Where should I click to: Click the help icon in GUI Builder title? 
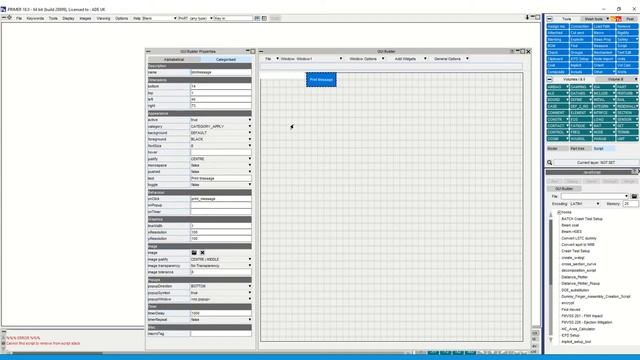point(512,51)
